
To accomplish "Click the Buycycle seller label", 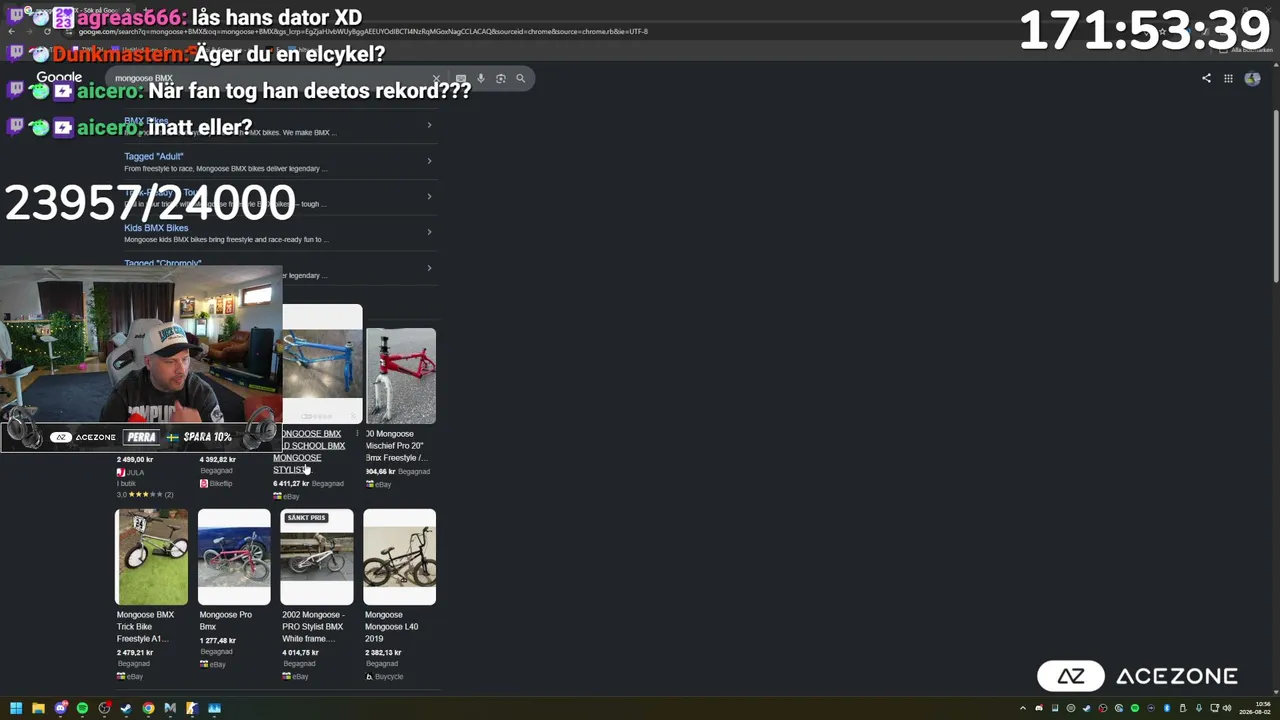I will click(x=384, y=677).
